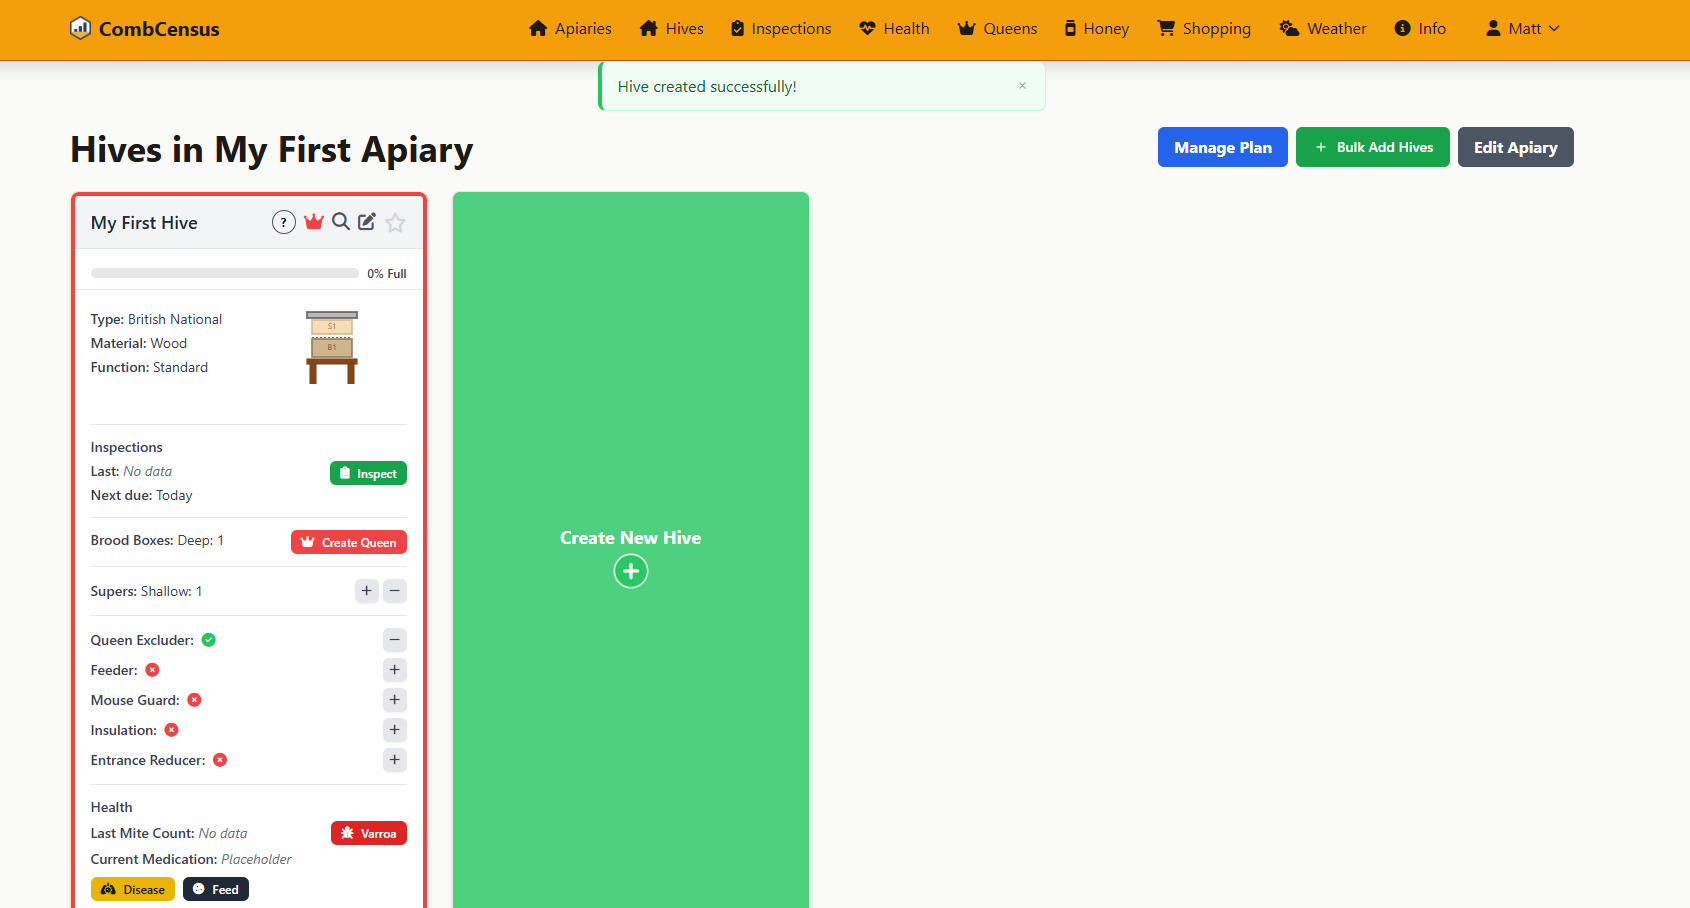Open the edit pencil icon for My First Hive
This screenshot has height=908, width=1690.
coord(366,221)
